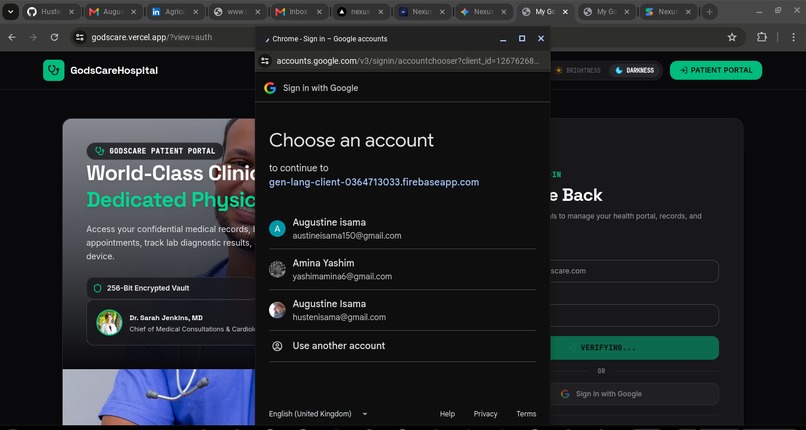Click the 'Choose an account' heading

point(351,140)
